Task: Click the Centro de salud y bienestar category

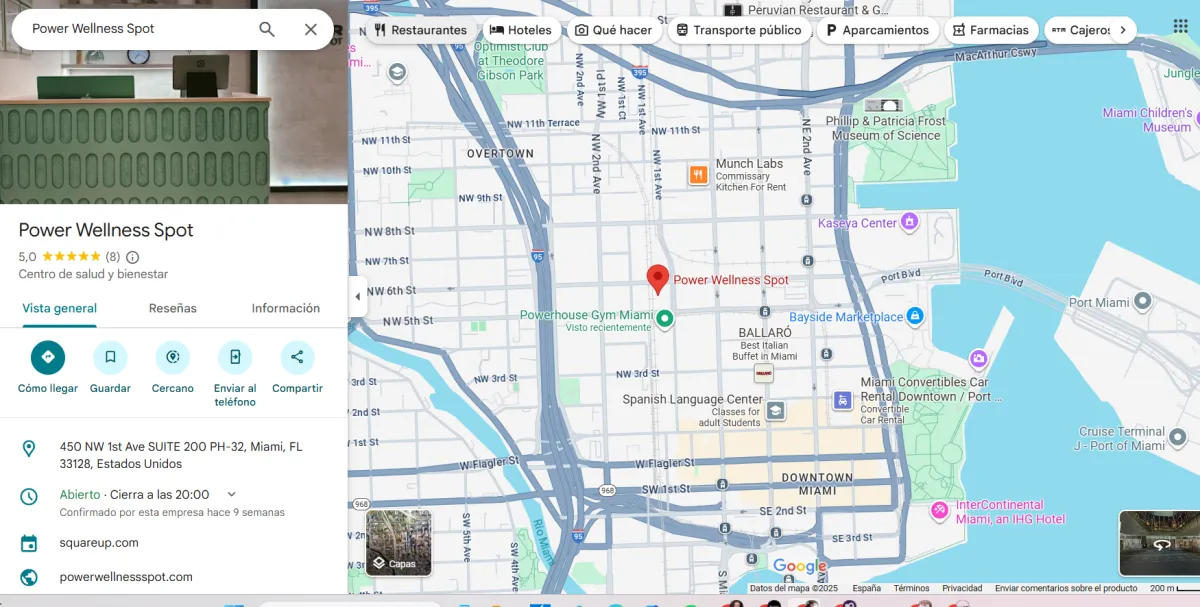Action: (x=93, y=274)
